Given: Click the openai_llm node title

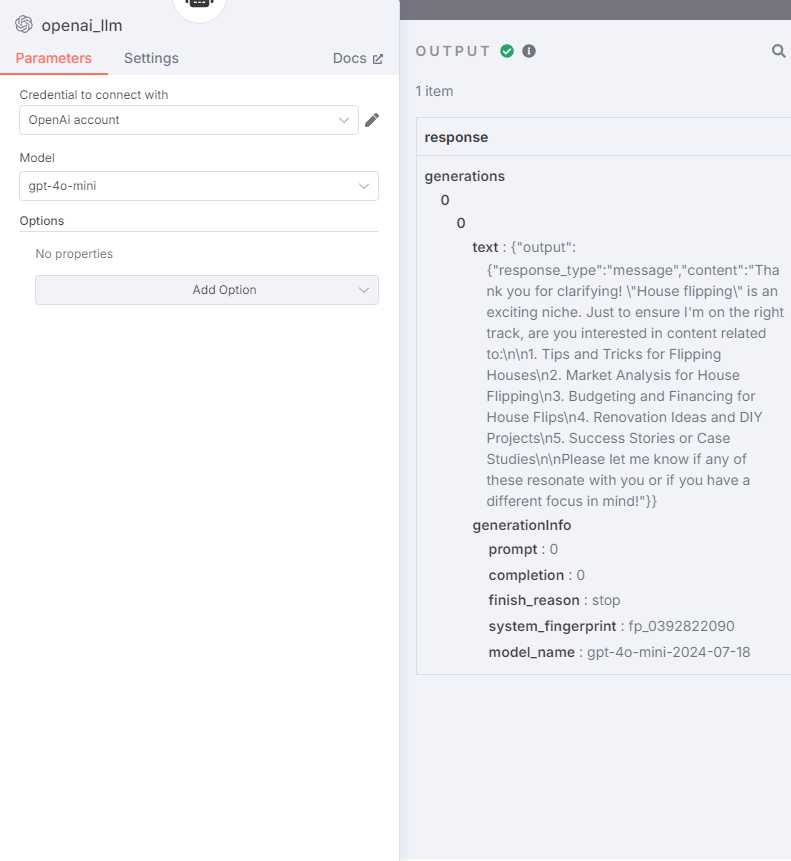Looking at the screenshot, I should [82, 25].
